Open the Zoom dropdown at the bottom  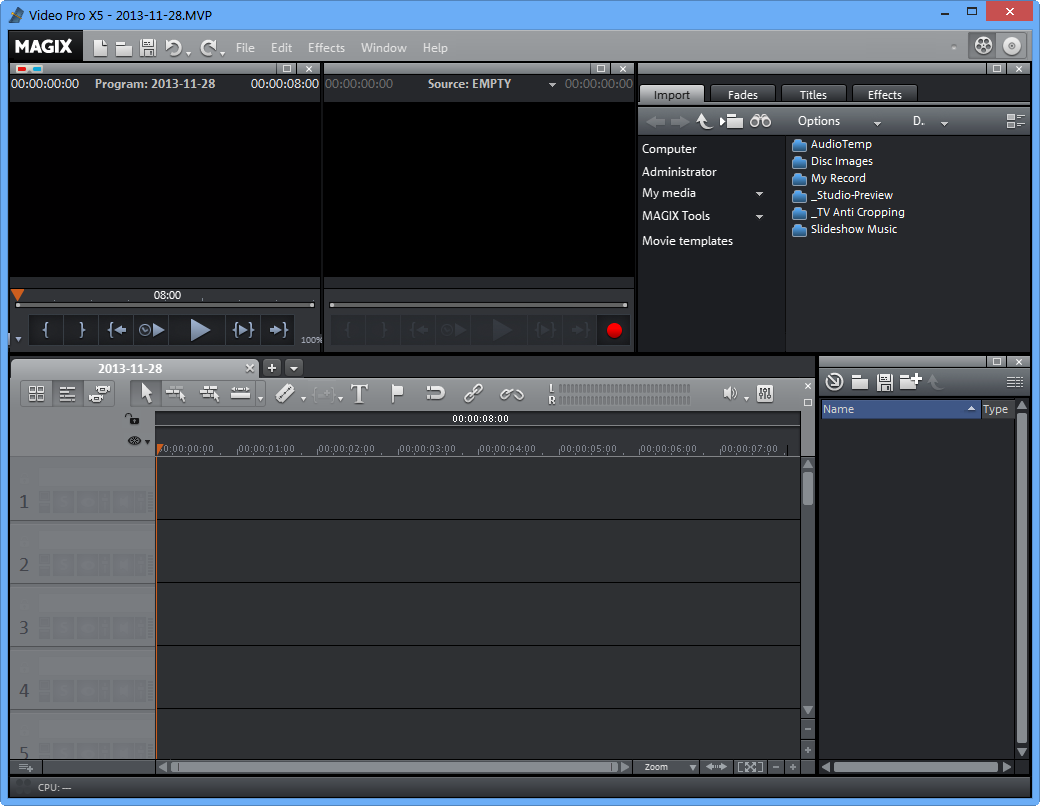pyautogui.click(x=666, y=767)
